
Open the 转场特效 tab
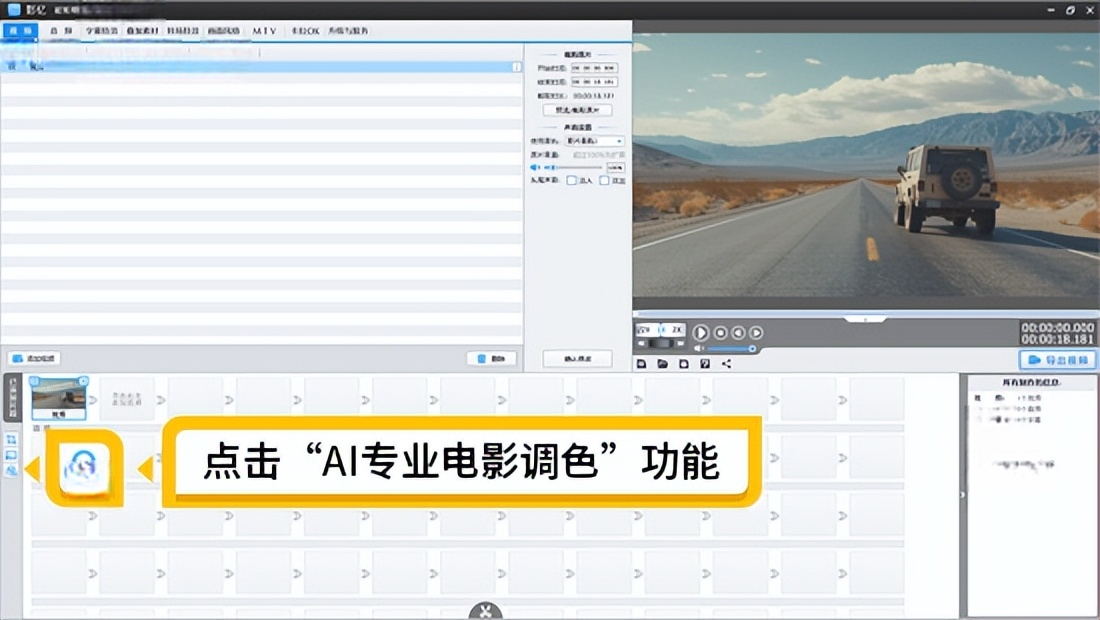point(182,31)
